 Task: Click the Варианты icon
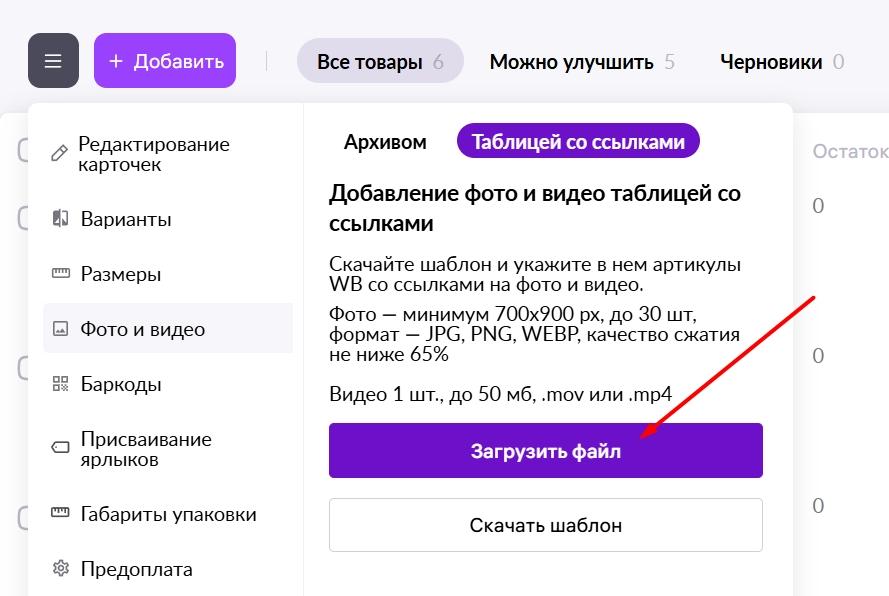click(60, 219)
